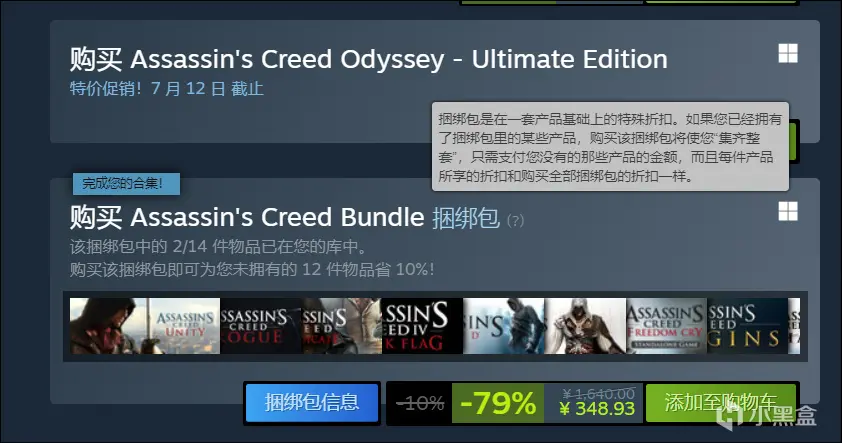The image size is (842, 443).
Task: Click Windows platform icon on Odyssey Ultimate Edition
Action: 788,53
